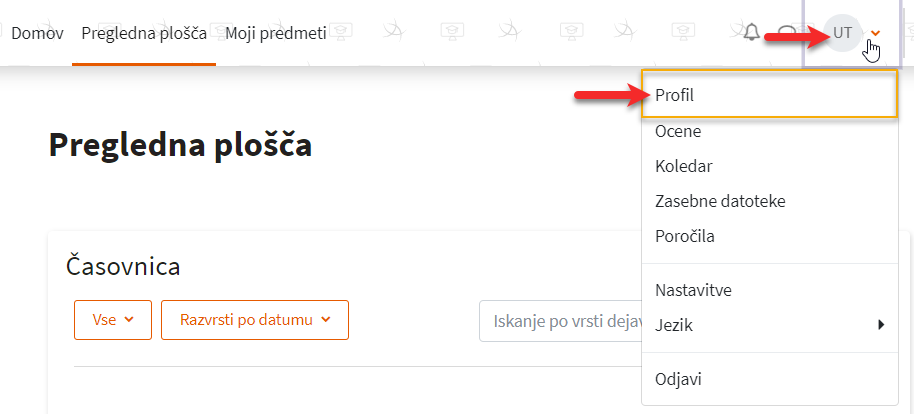Expand the Vse filter dropdown
The width and height of the screenshot is (914, 414).
113,320
